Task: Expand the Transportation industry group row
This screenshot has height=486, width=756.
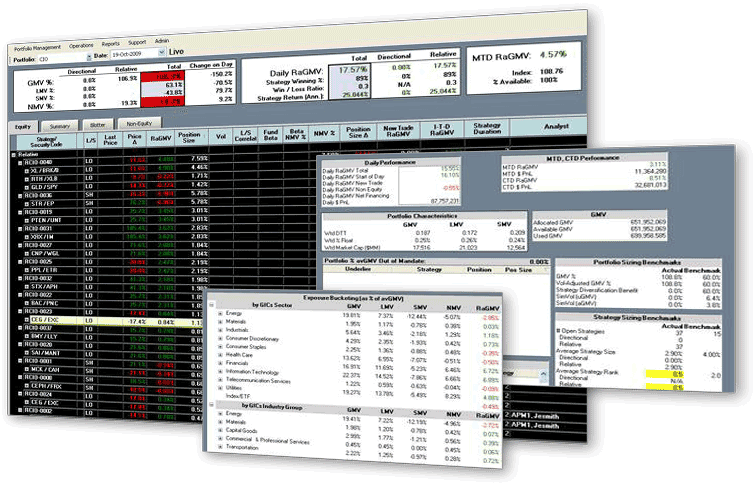Action: click(221, 446)
